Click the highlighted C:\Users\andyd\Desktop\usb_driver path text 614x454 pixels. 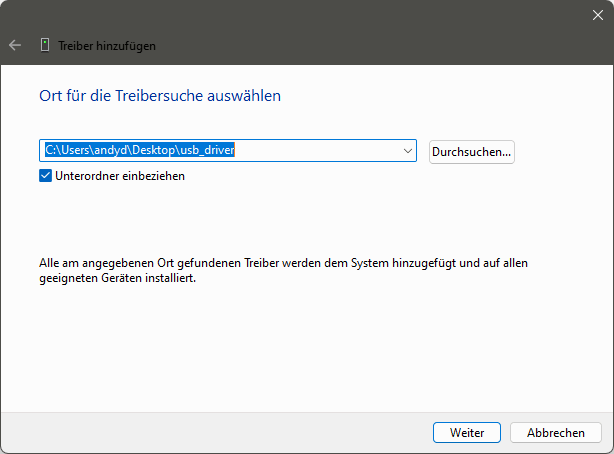pyautogui.click(x=140, y=150)
